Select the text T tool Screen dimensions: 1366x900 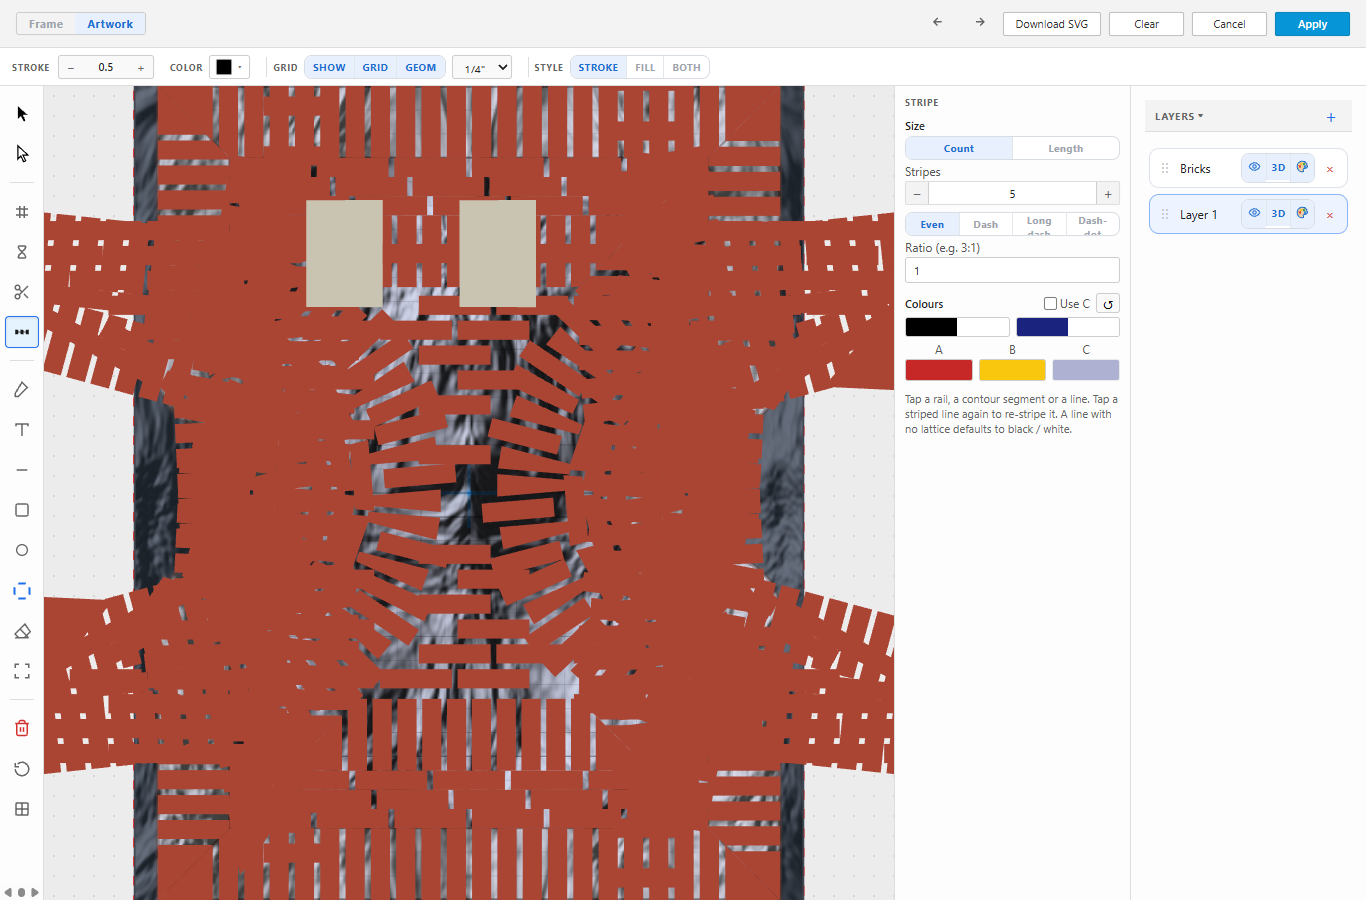[x=22, y=430]
